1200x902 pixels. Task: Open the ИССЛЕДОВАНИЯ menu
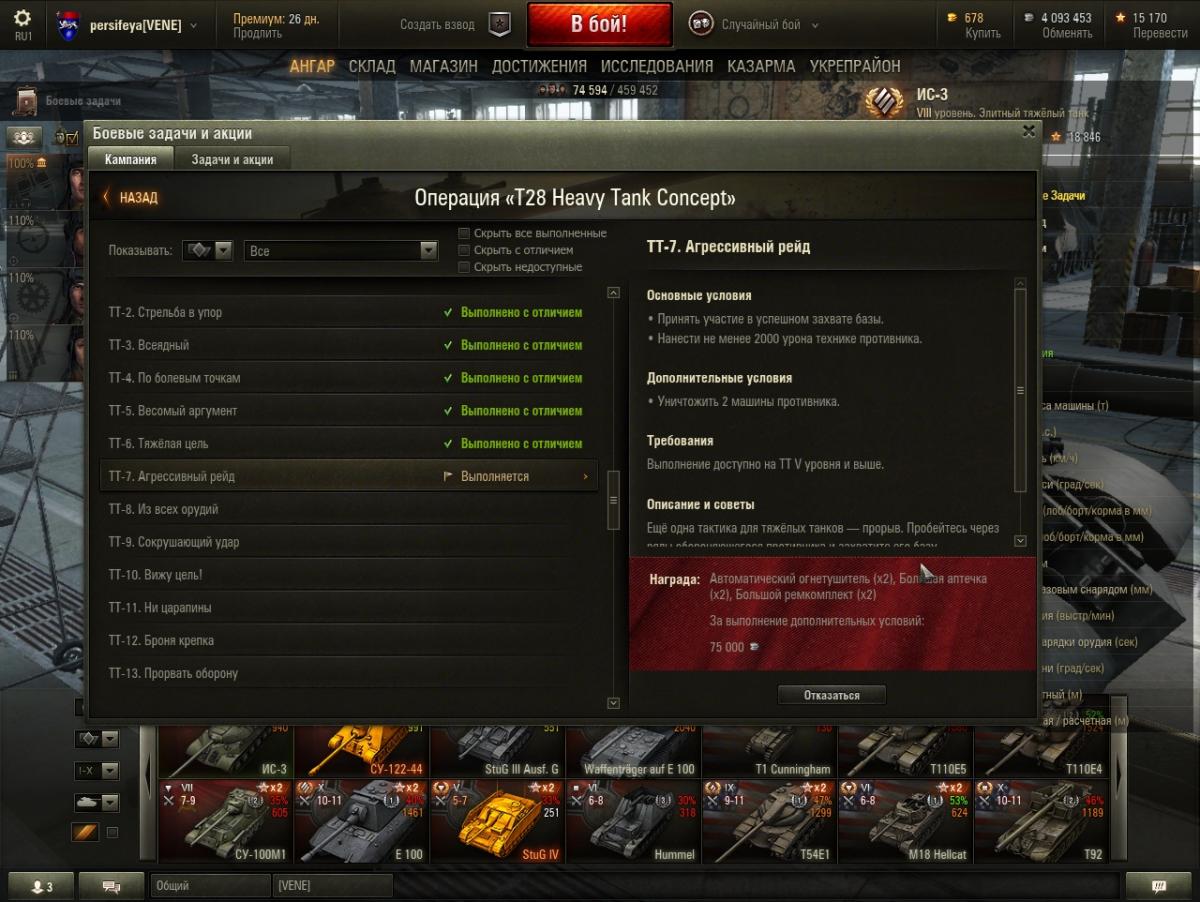click(657, 66)
